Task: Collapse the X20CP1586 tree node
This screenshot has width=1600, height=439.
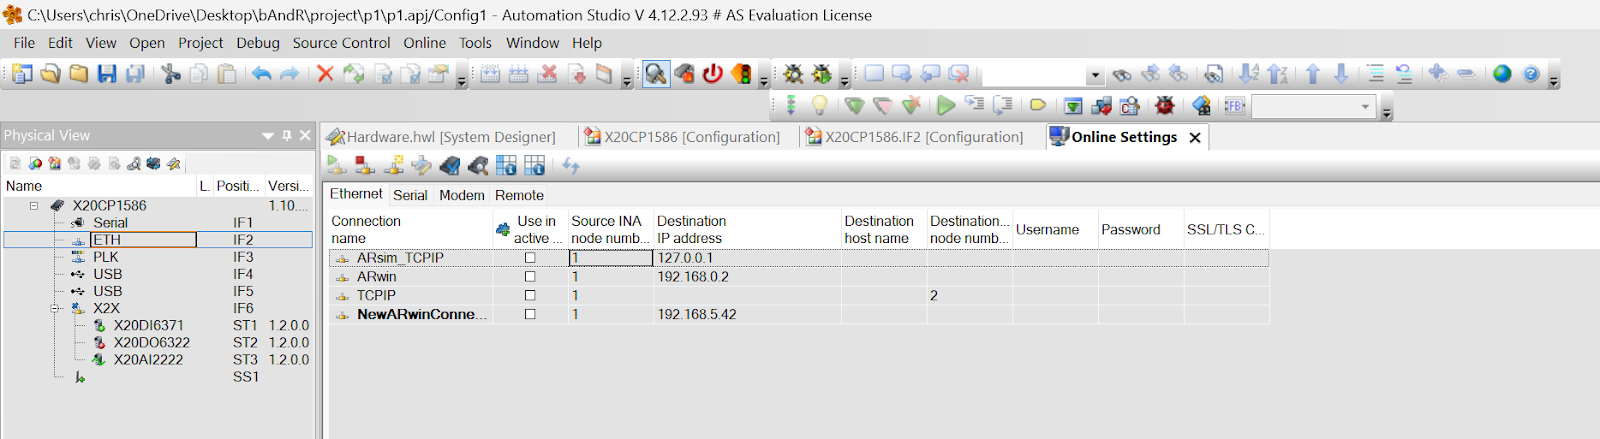Action: click(x=34, y=206)
